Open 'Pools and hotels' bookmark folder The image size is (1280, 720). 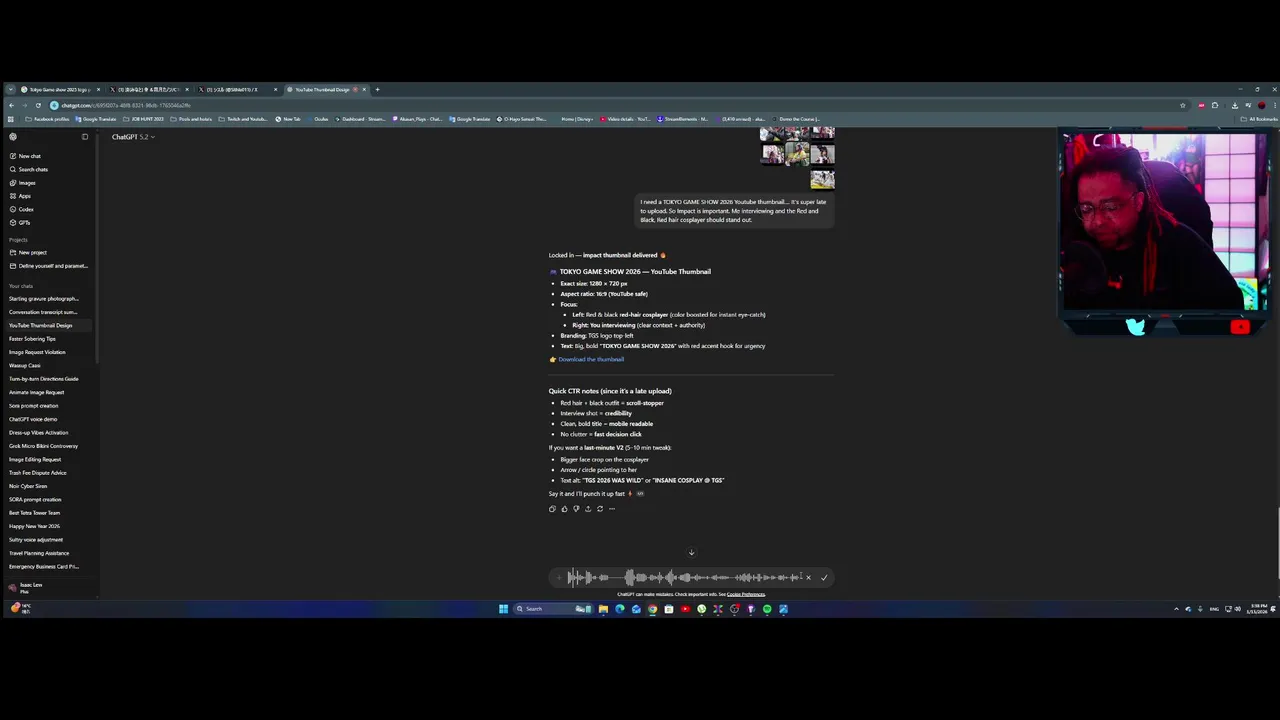[x=193, y=119]
